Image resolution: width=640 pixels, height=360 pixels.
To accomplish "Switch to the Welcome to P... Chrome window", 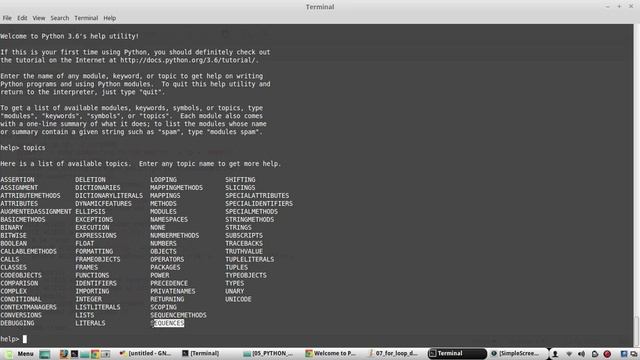I will point(331,353).
